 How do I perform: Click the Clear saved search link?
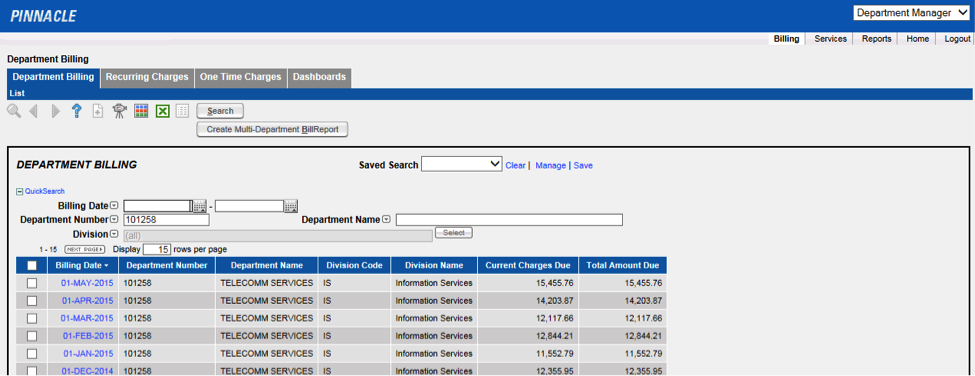pos(515,165)
